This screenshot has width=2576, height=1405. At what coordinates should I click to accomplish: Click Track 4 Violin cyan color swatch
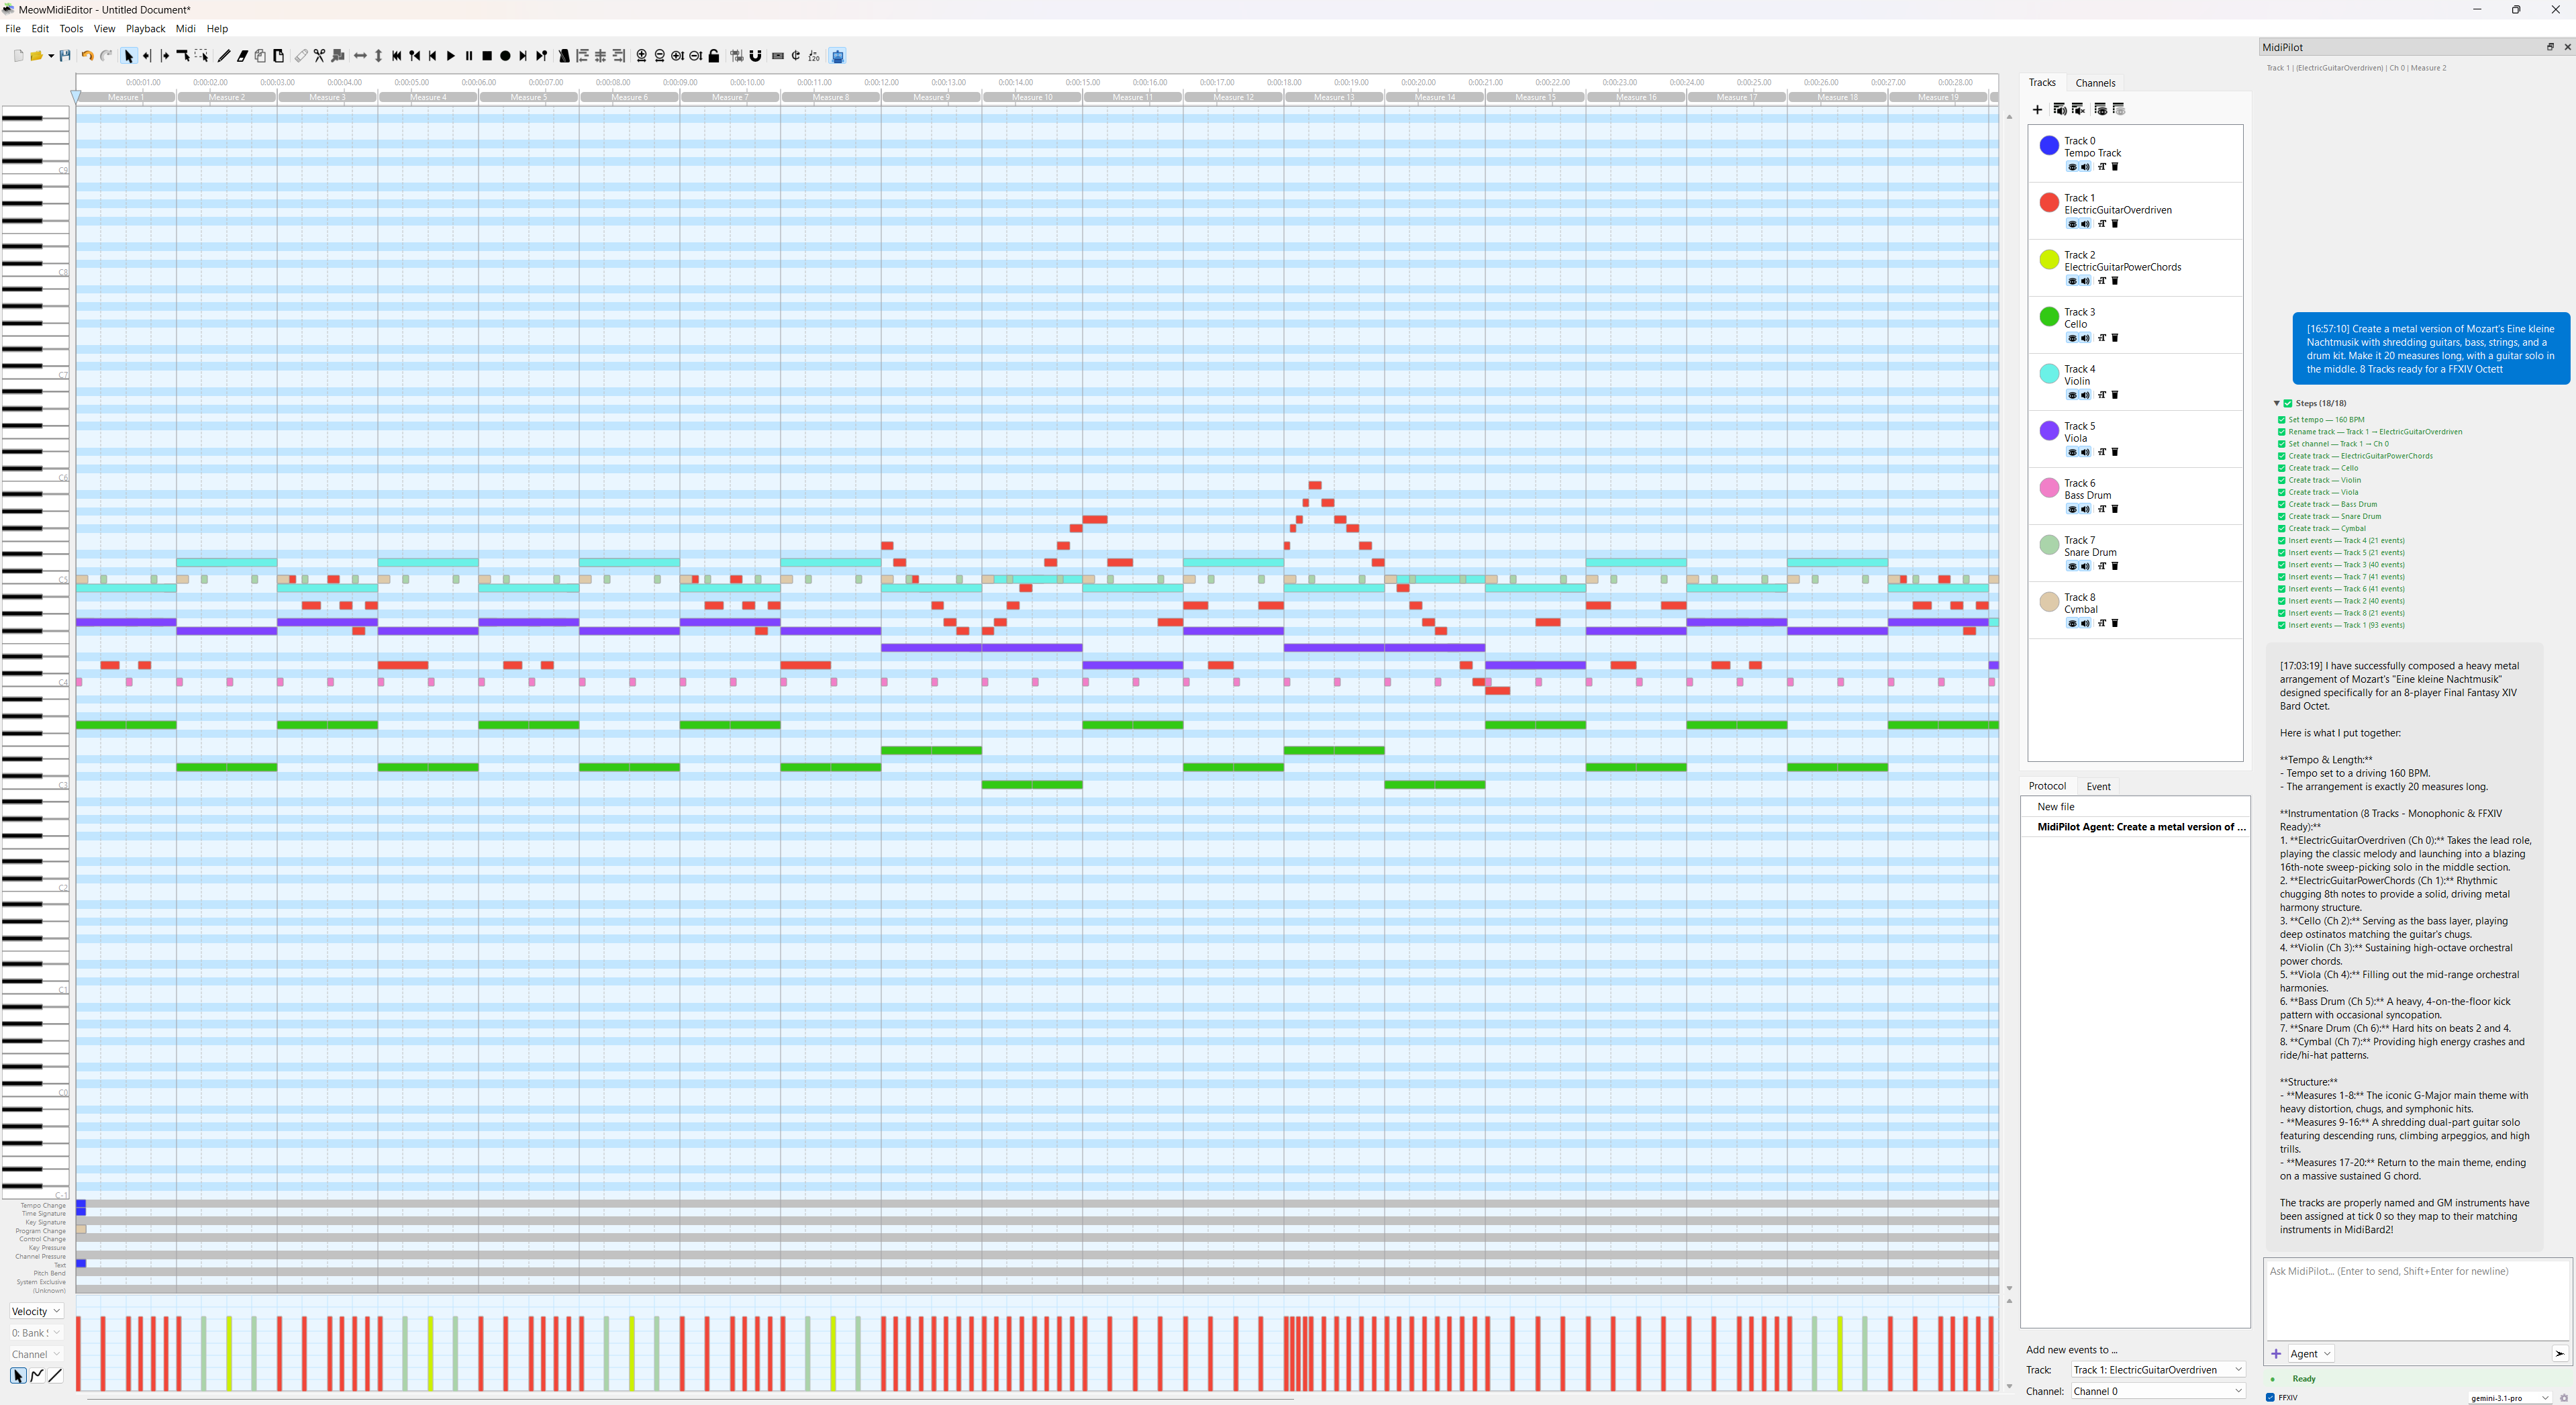tap(2049, 373)
